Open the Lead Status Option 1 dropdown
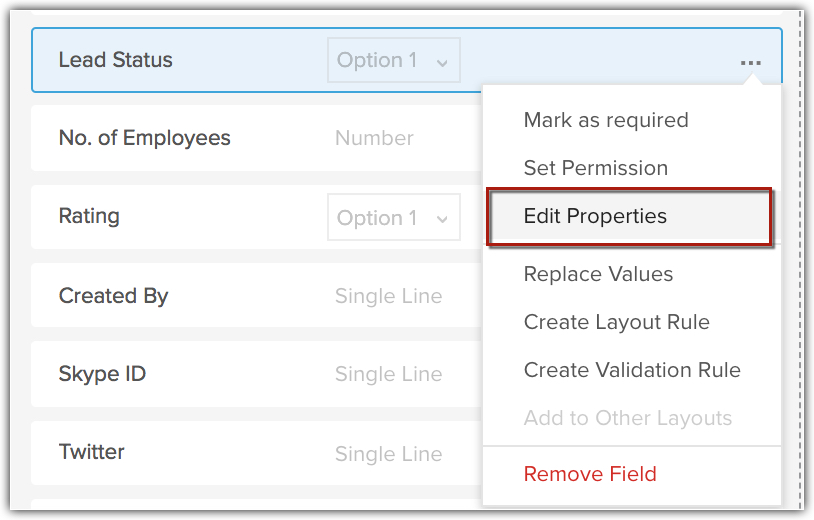This screenshot has width=814, height=520. click(x=393, y=60)
